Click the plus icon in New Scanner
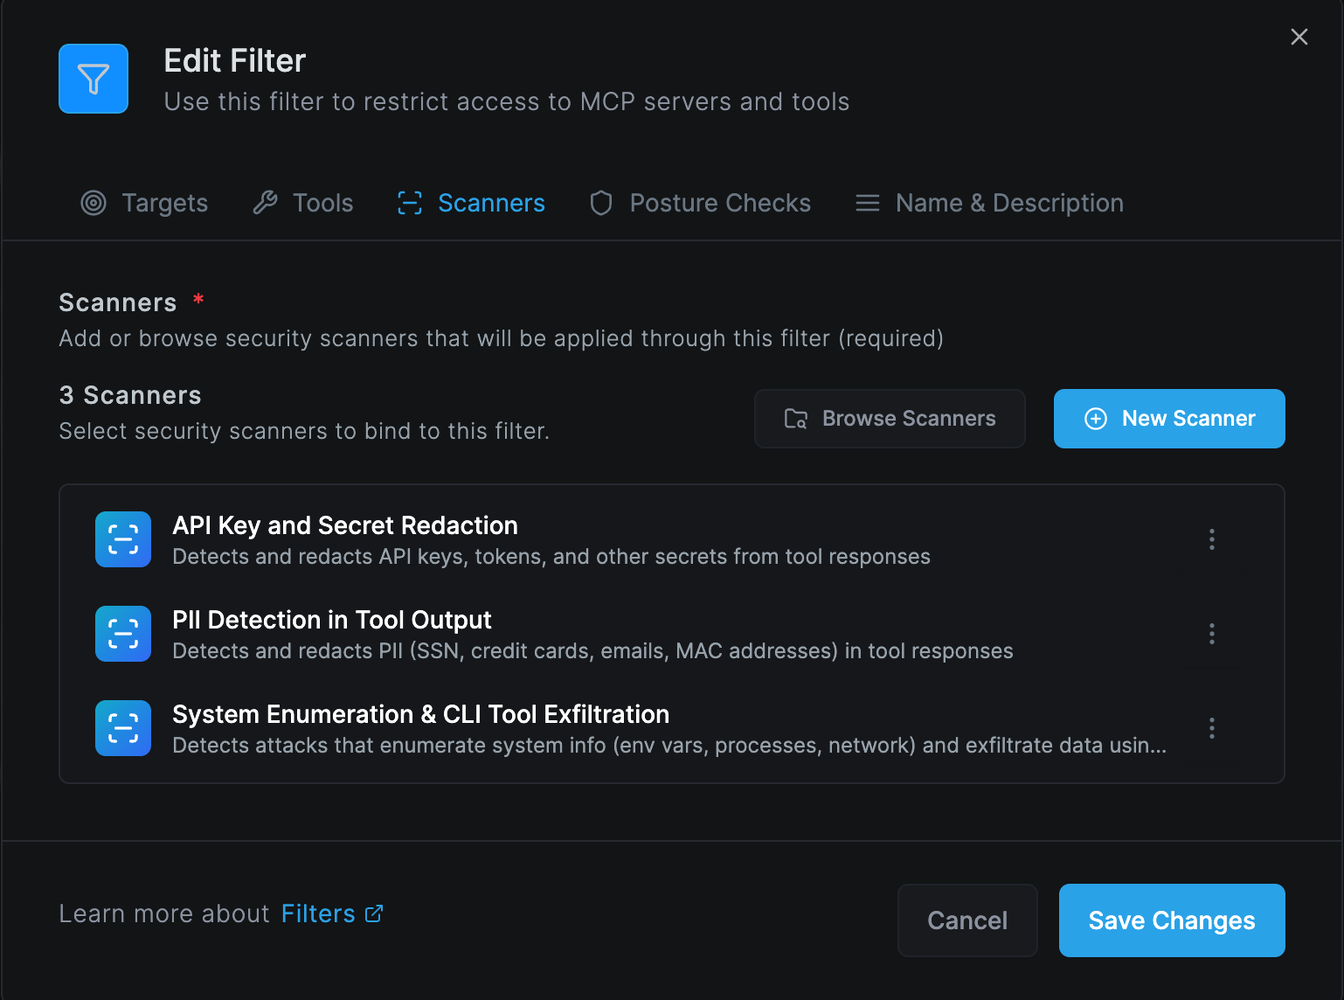The width and height of the screenshot is (1344, 1000). coord(1096,419)
